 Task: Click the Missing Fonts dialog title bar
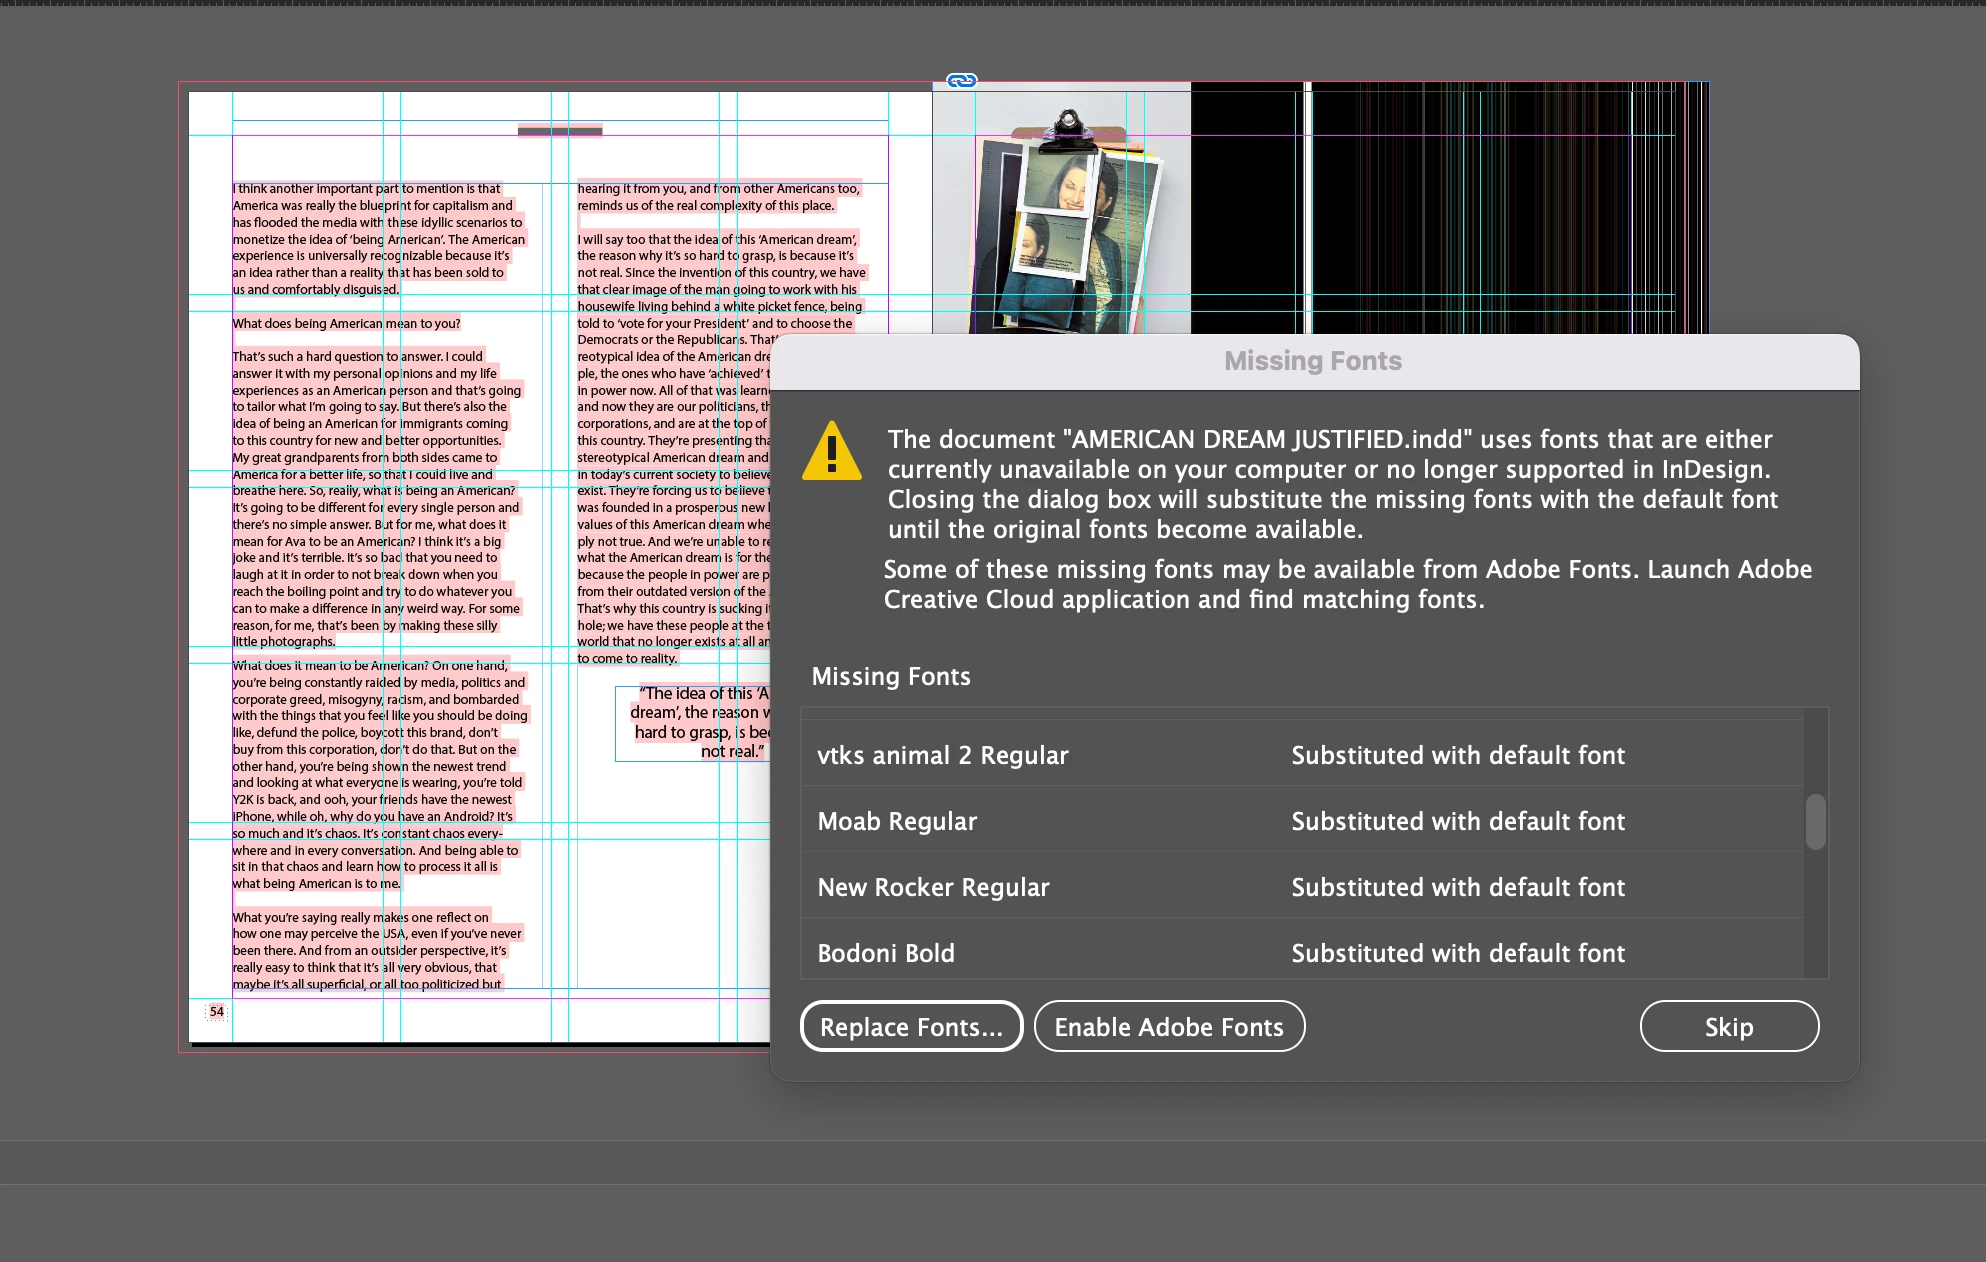[1313, 361]
